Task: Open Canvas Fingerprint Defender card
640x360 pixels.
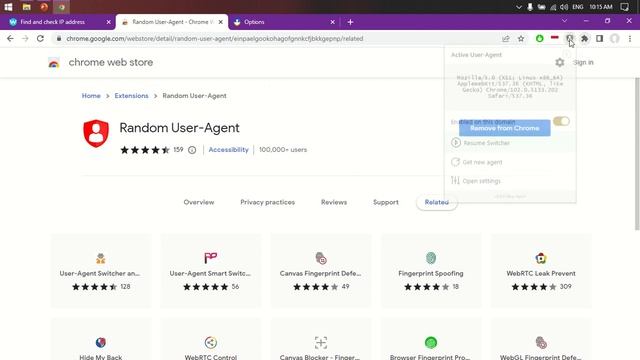Action: [x=321, y=271]
